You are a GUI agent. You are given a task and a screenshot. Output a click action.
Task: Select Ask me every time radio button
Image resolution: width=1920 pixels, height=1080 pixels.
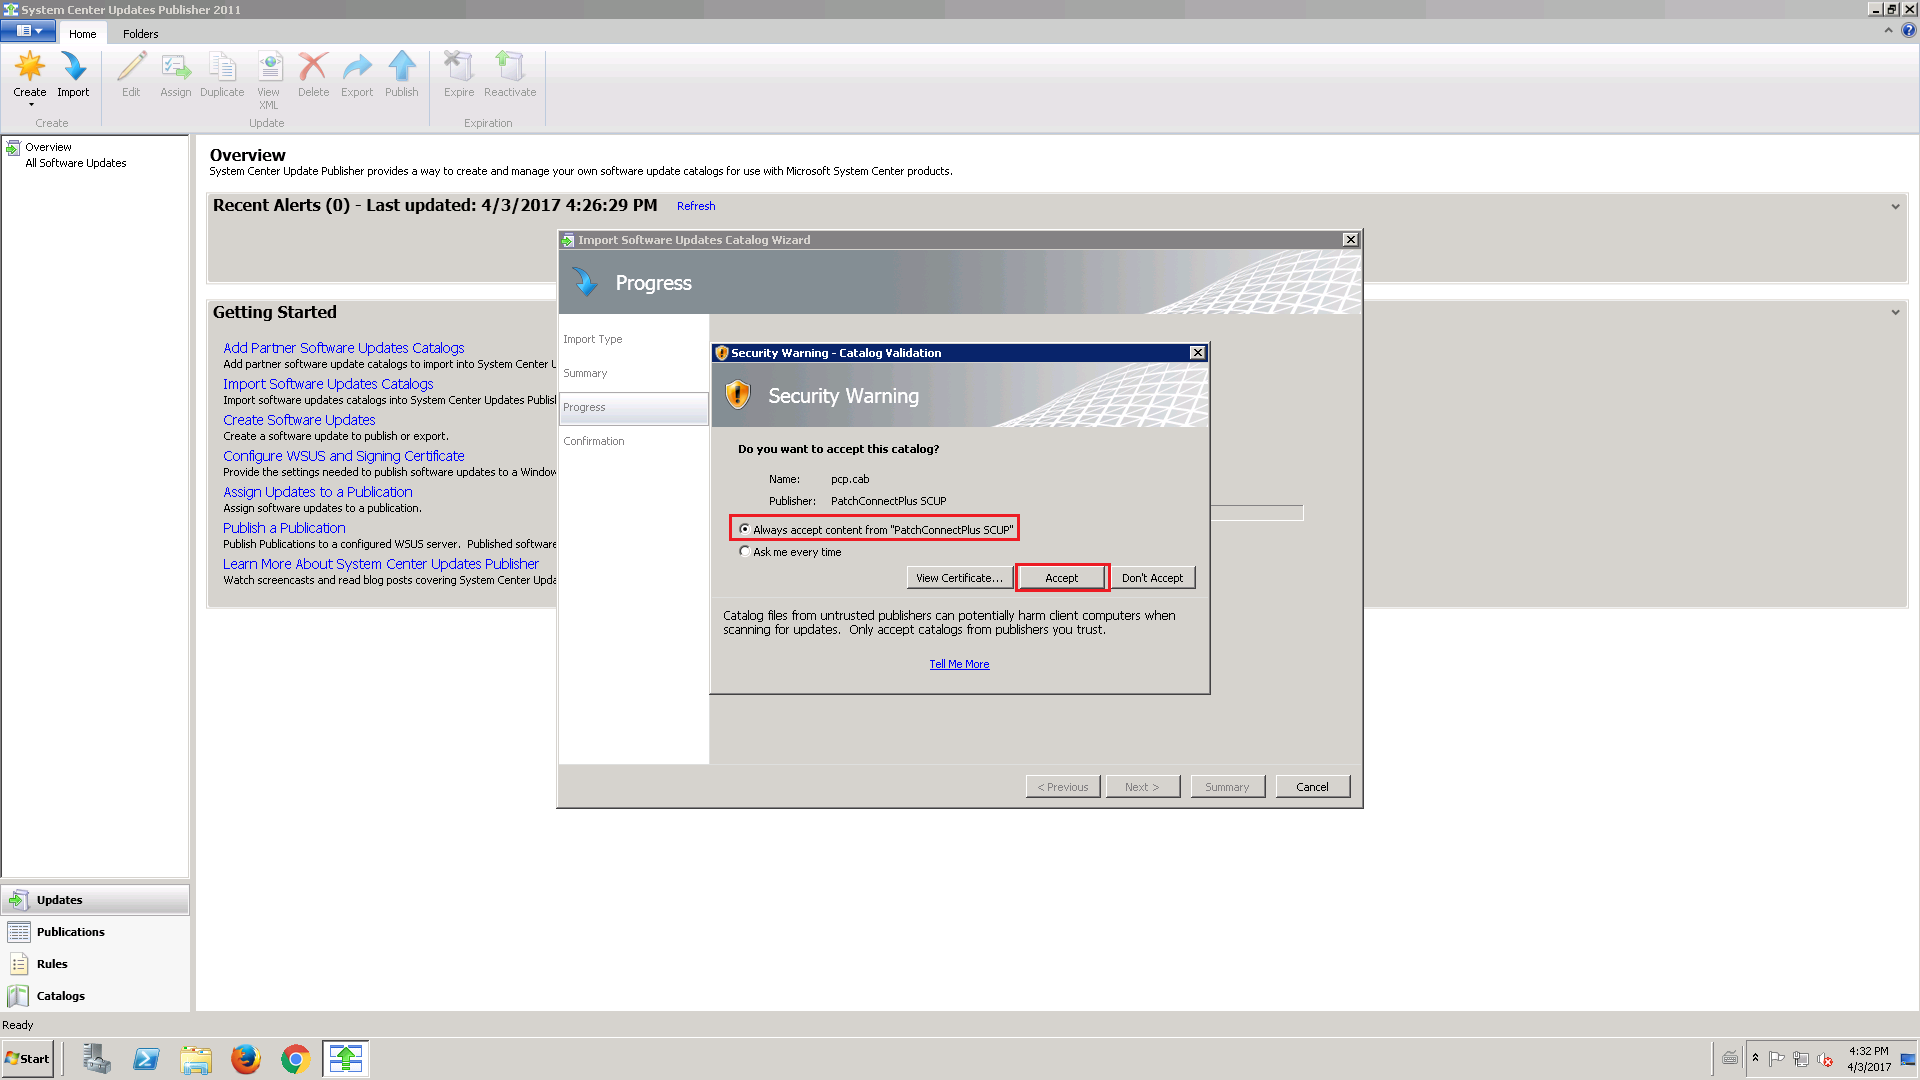744,550
